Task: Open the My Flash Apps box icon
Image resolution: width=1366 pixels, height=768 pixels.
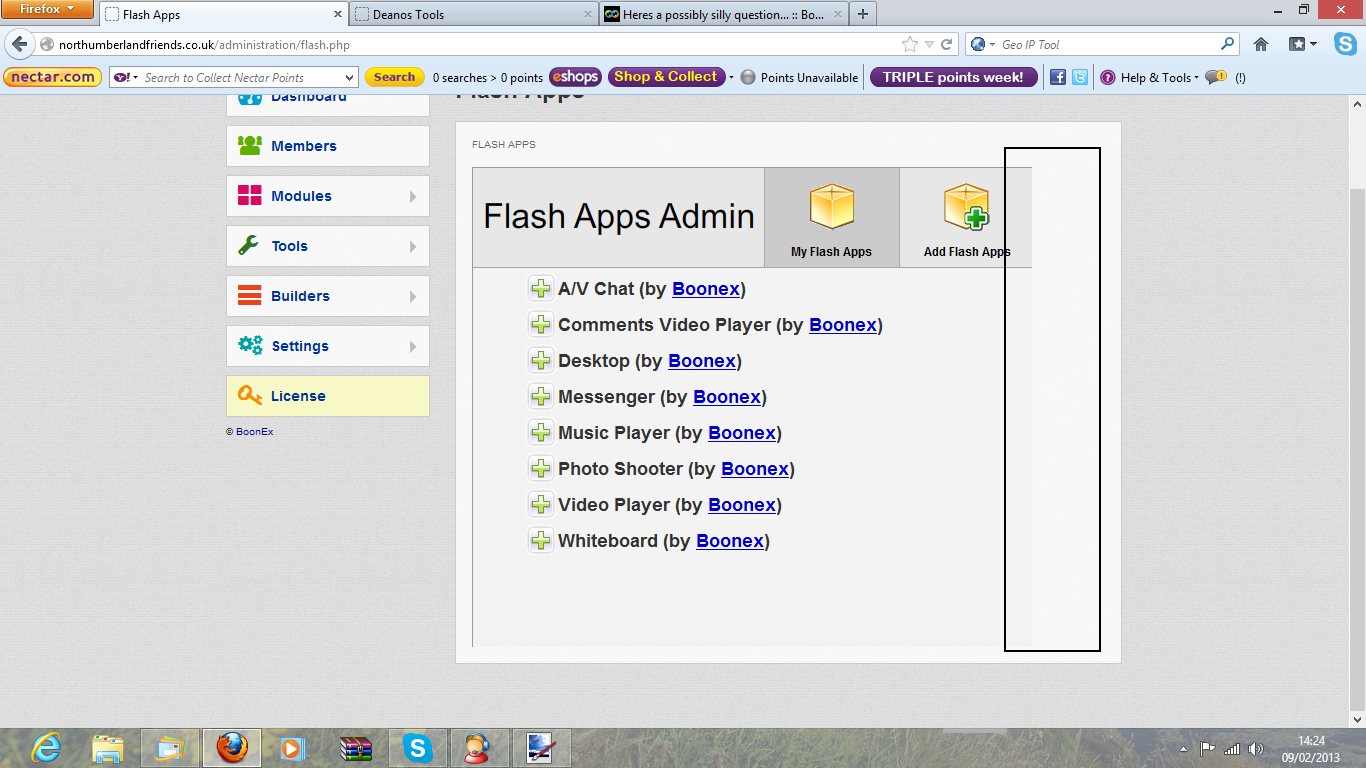Action: pos(831,208)
